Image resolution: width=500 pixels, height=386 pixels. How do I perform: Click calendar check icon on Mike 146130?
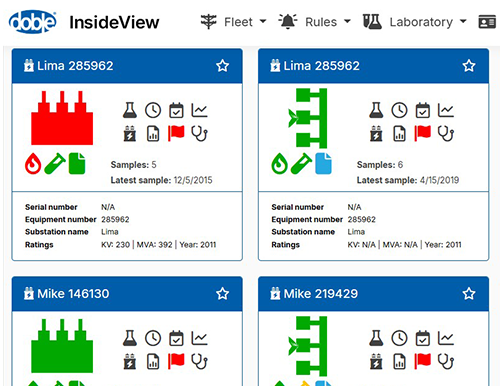(x=176, y=338)
